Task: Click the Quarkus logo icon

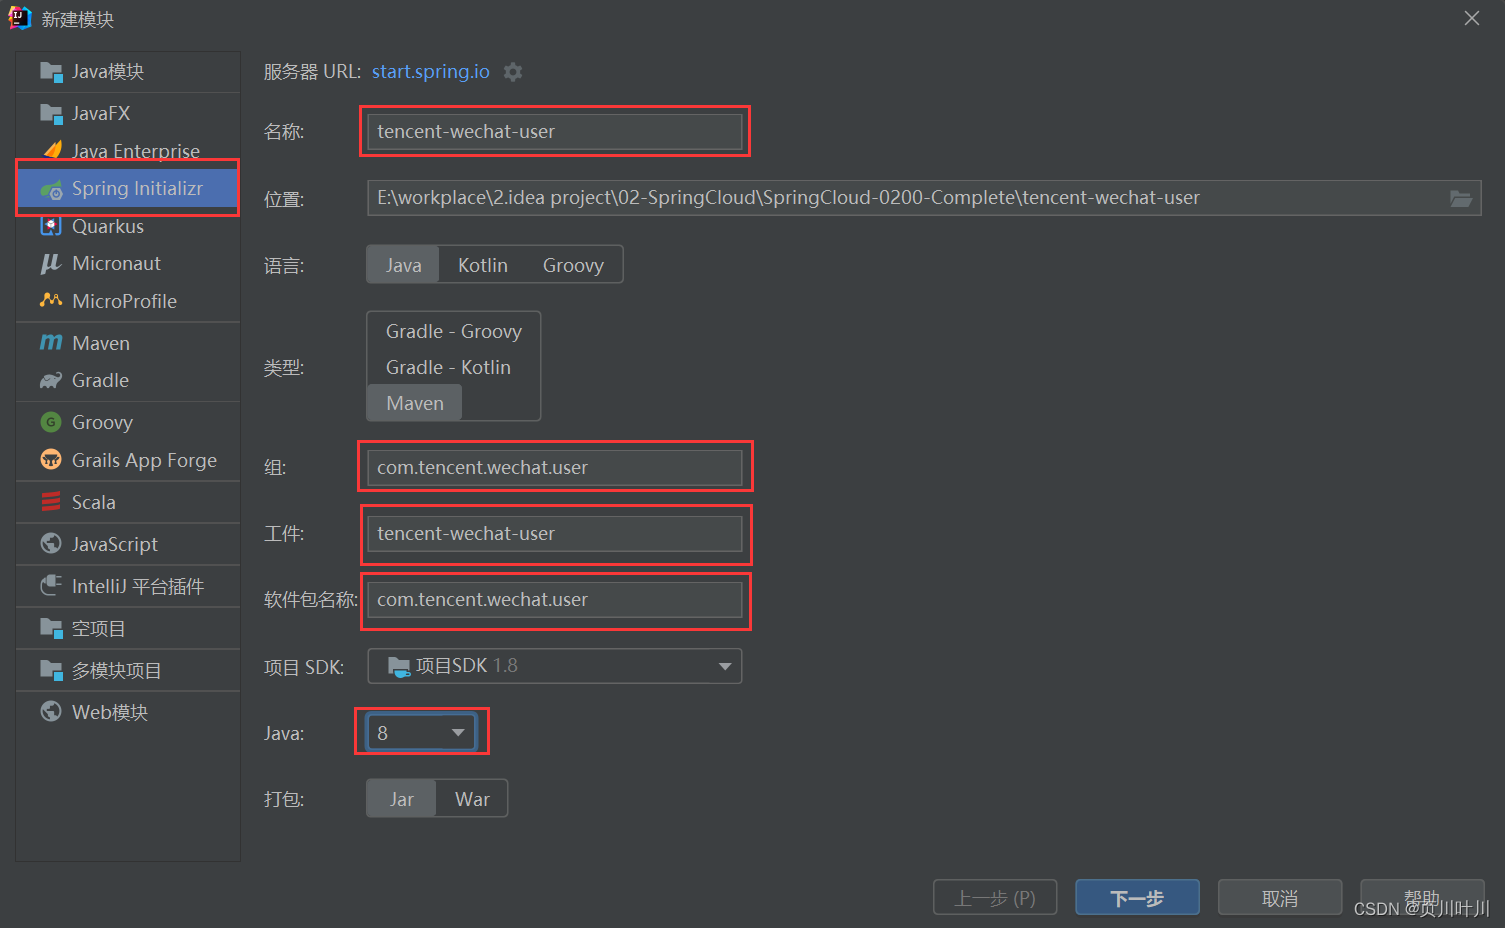Action: click(51, 226)
